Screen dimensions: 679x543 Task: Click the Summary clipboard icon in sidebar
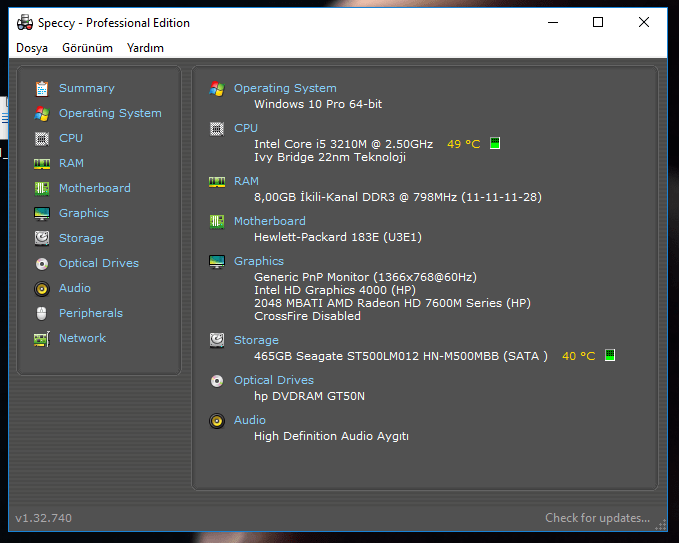click(x=42, y=89)
